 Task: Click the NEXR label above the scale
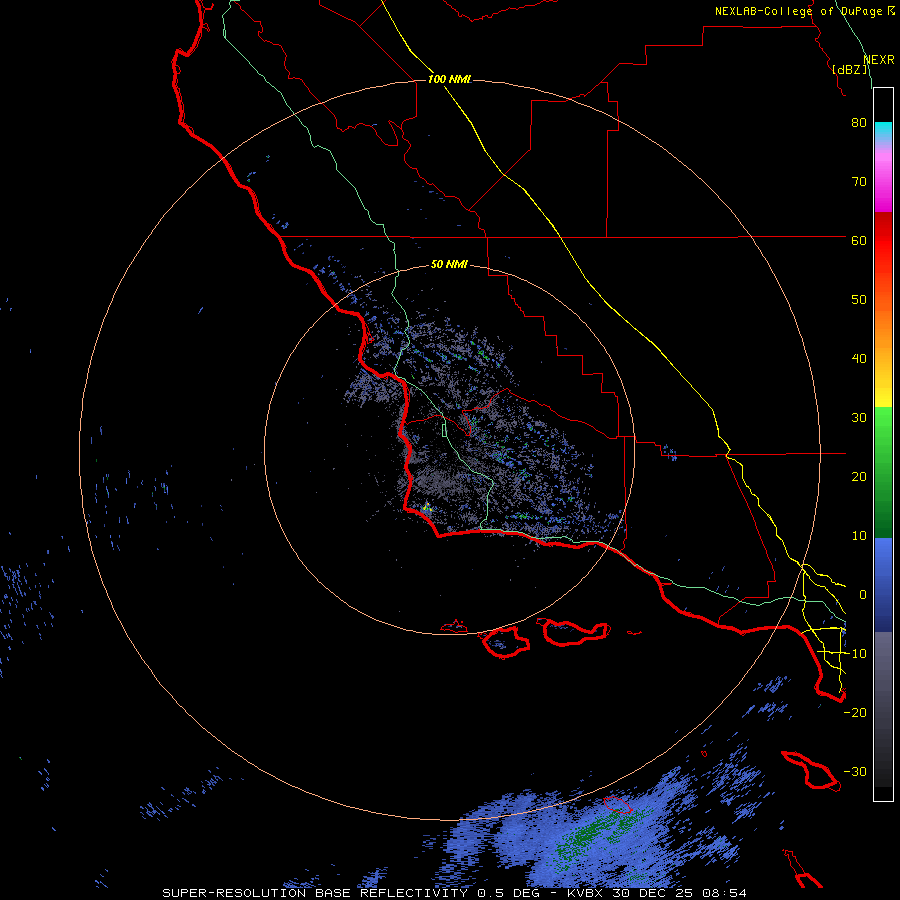click(879, 60)
